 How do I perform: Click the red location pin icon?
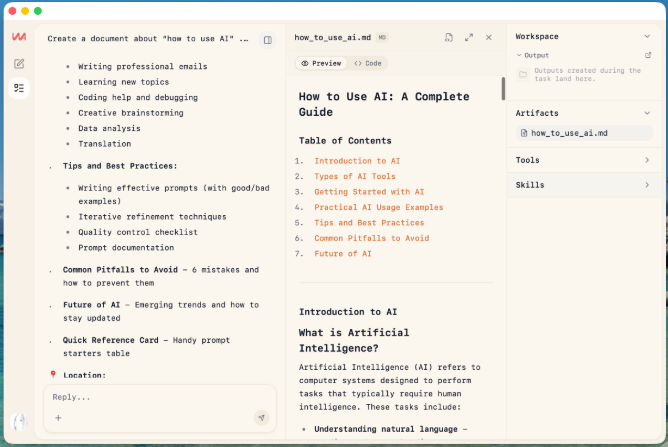click(x=53, y=374)
